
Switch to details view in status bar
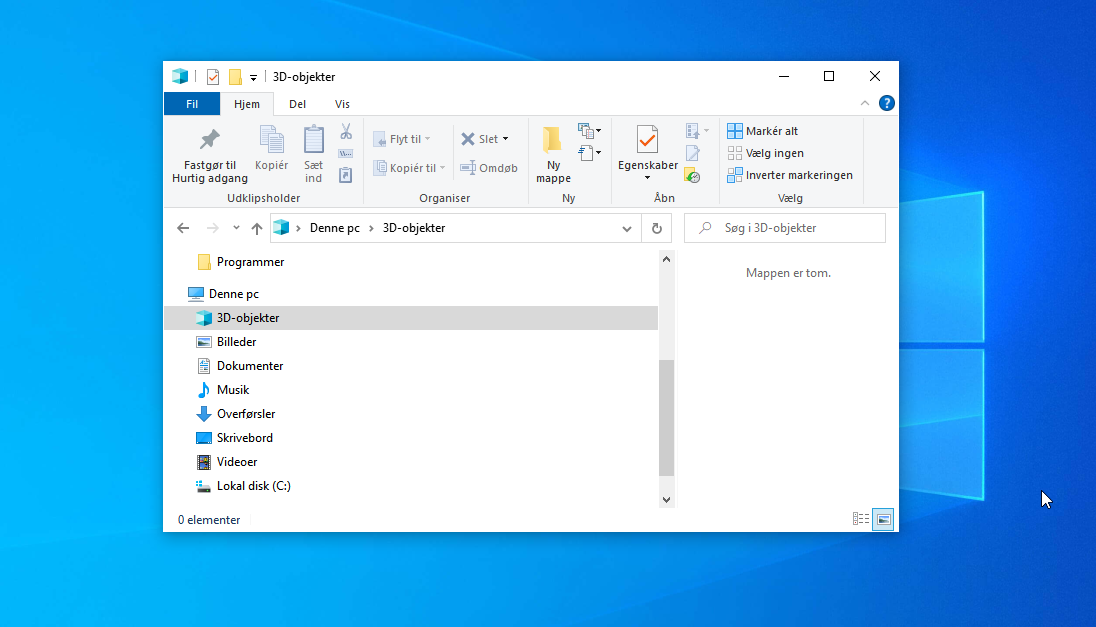861,519
